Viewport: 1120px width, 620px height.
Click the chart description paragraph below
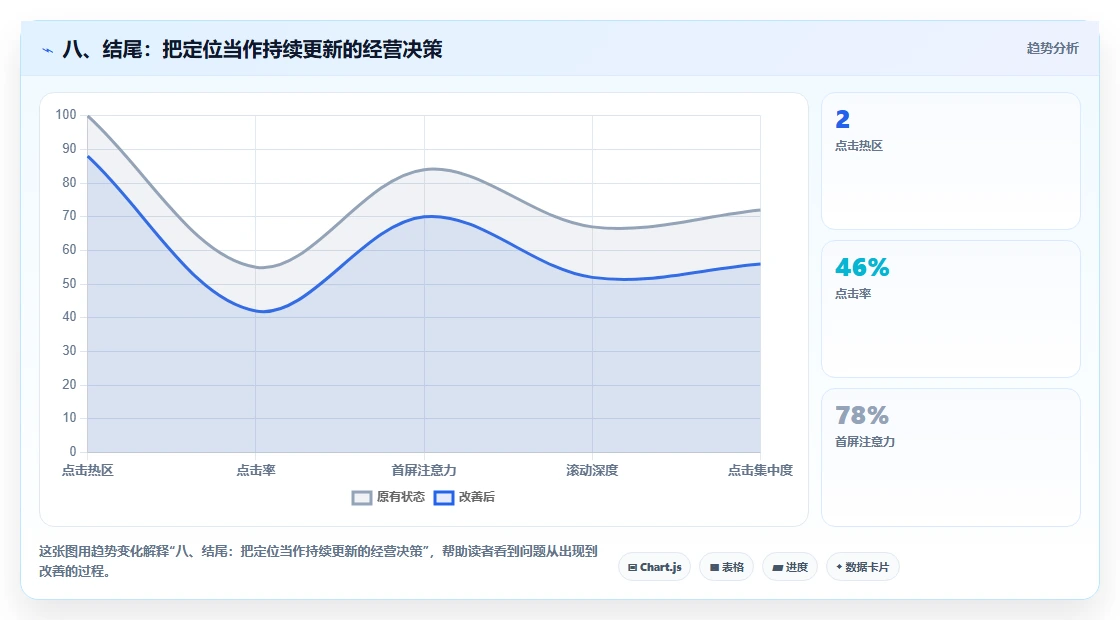click(318, 561)
